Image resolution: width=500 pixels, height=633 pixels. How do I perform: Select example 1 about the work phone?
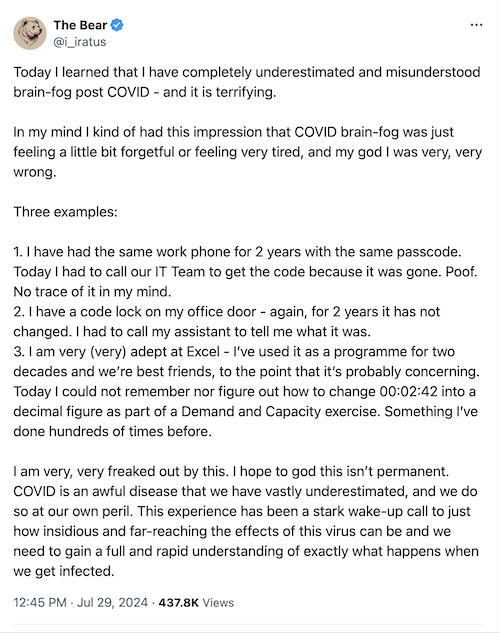point(245,271)
